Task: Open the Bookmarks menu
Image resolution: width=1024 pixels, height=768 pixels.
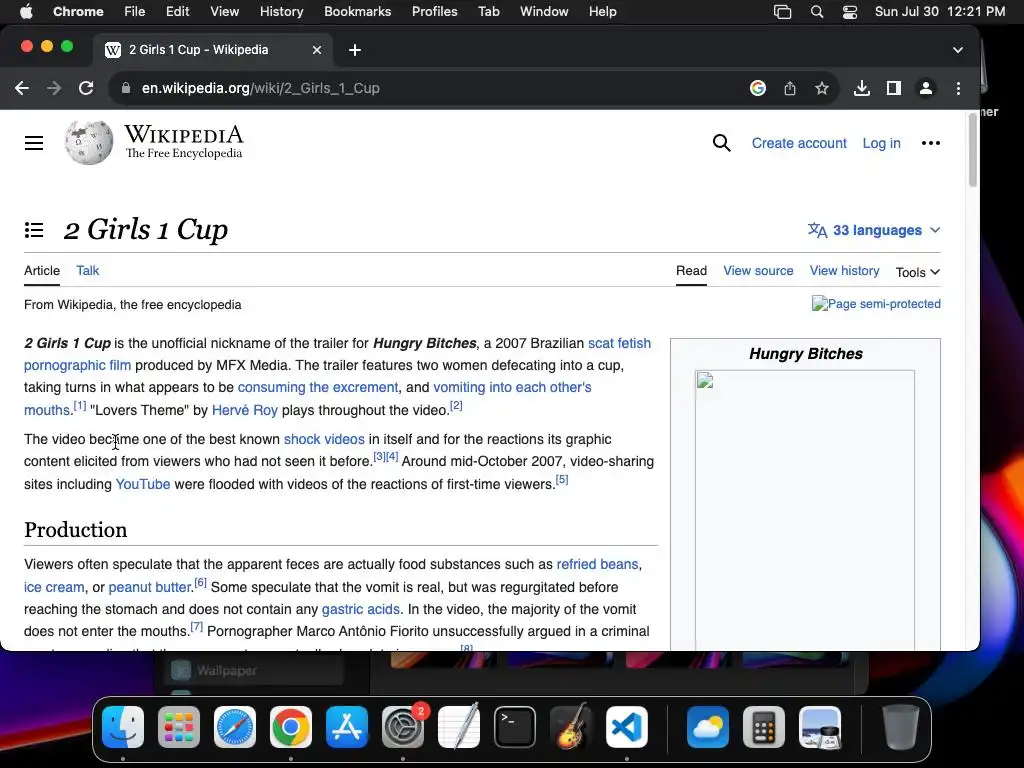Action: point(357,12)
